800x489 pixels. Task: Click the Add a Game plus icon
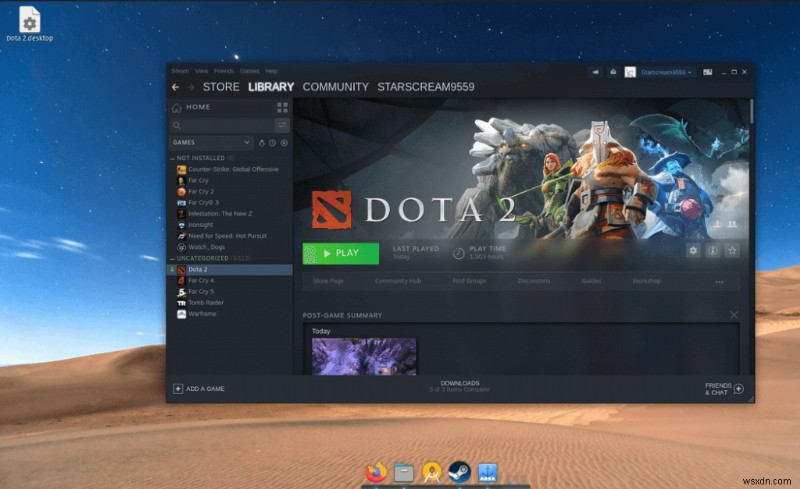point(178,389)
